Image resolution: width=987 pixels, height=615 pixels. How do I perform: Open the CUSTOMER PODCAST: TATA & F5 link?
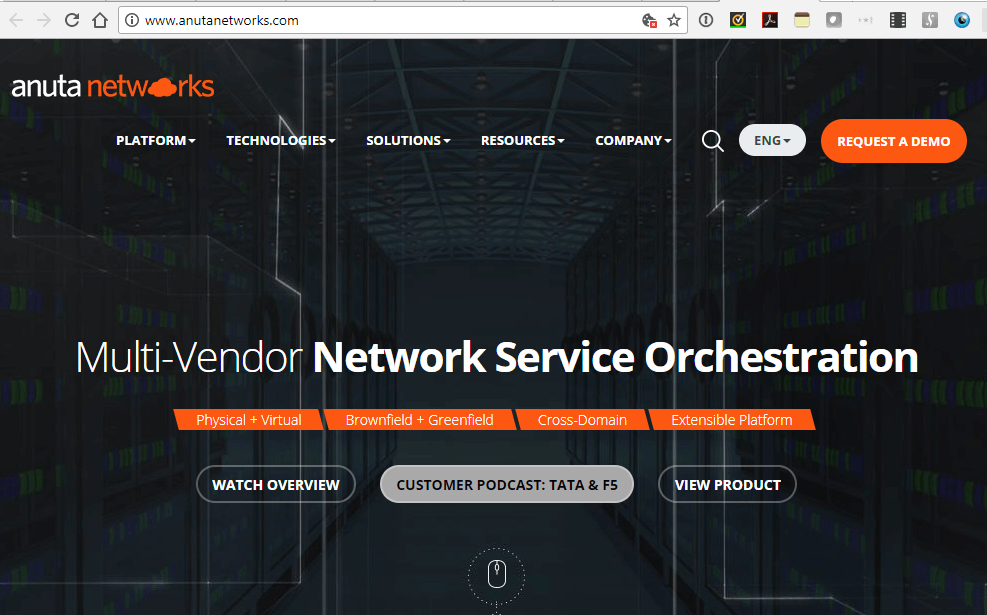point(506,484)
